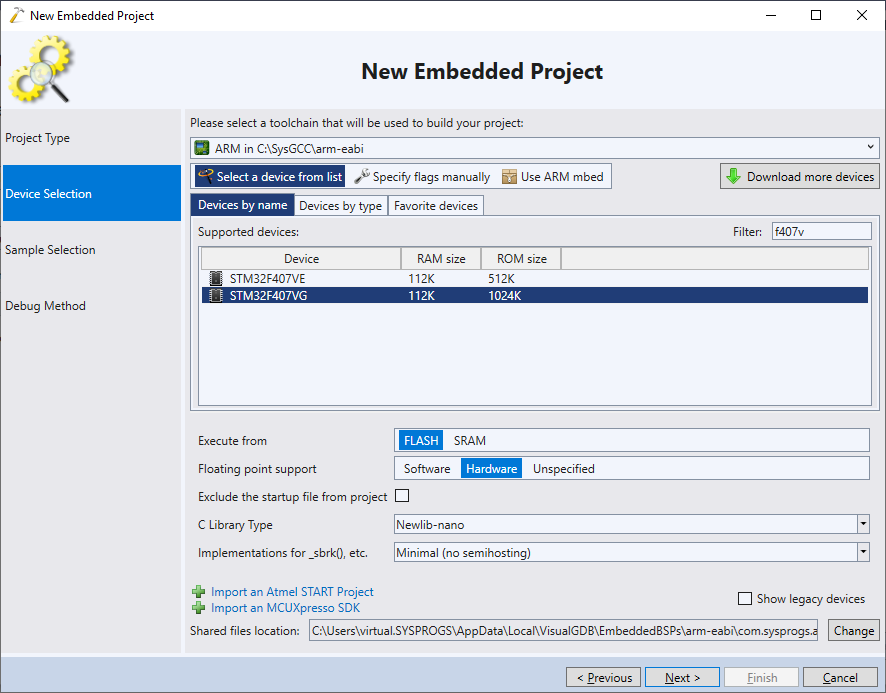Click the device Filter text field
The height and width of the screenshot is (693, 886).
point(822,231)
